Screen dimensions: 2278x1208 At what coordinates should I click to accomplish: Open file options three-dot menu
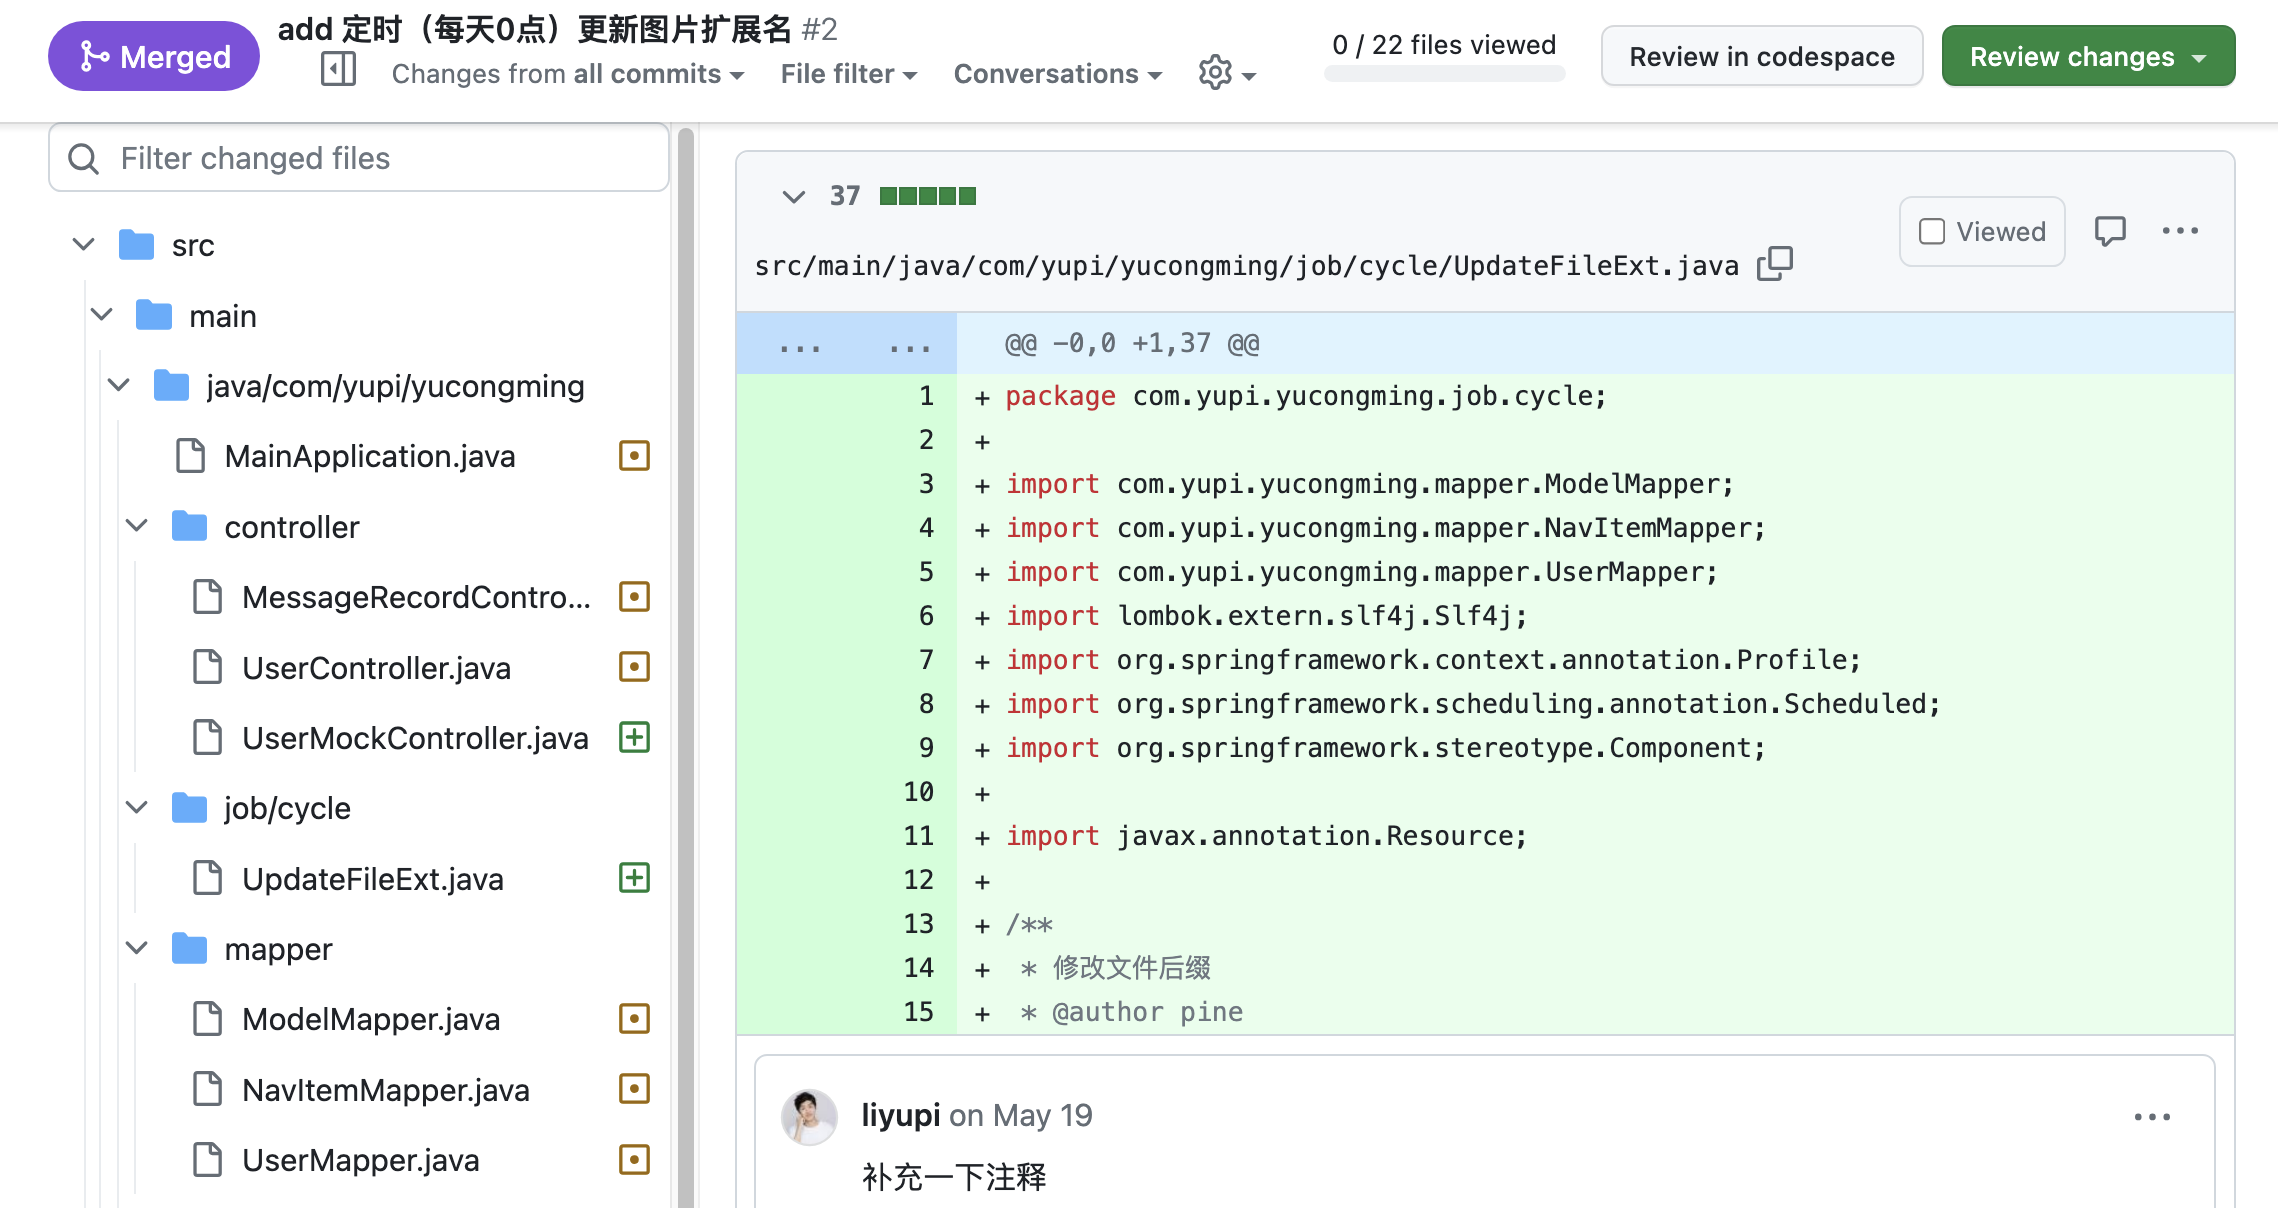click(2180, 231)
